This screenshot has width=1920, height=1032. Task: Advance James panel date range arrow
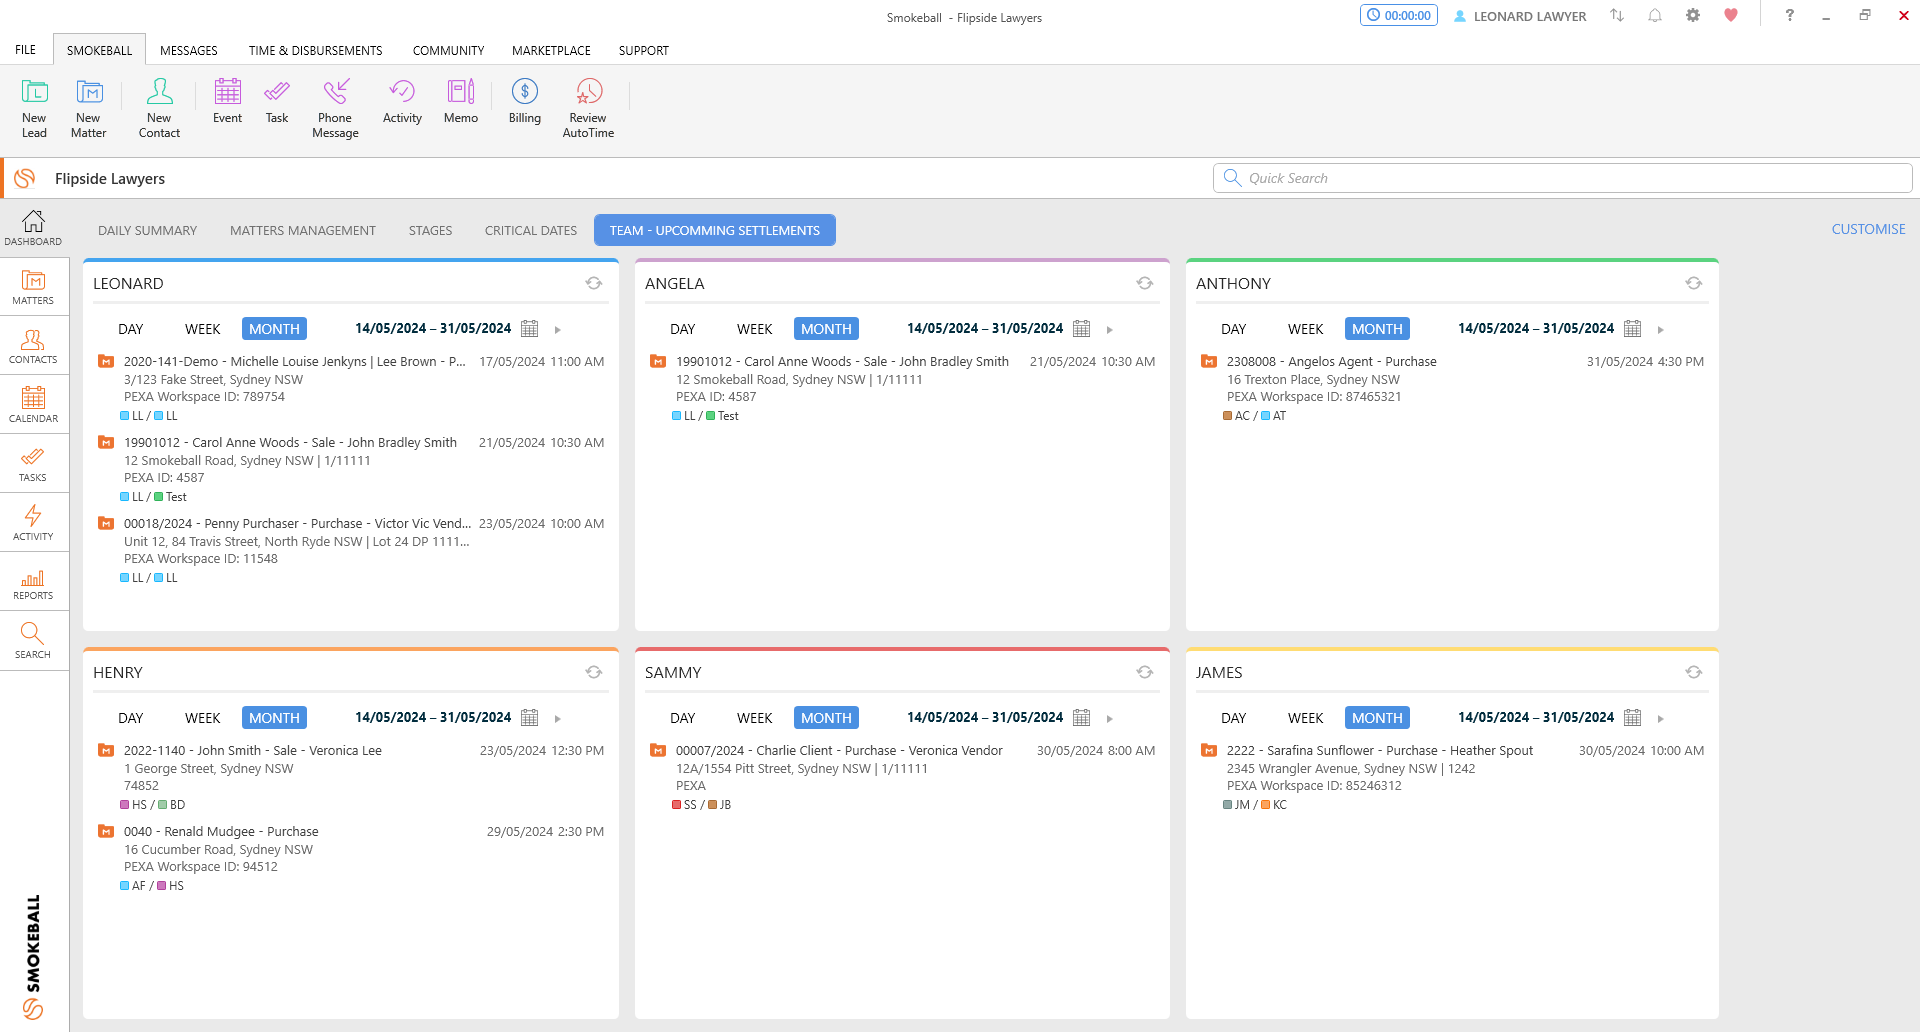(1661, 719)
